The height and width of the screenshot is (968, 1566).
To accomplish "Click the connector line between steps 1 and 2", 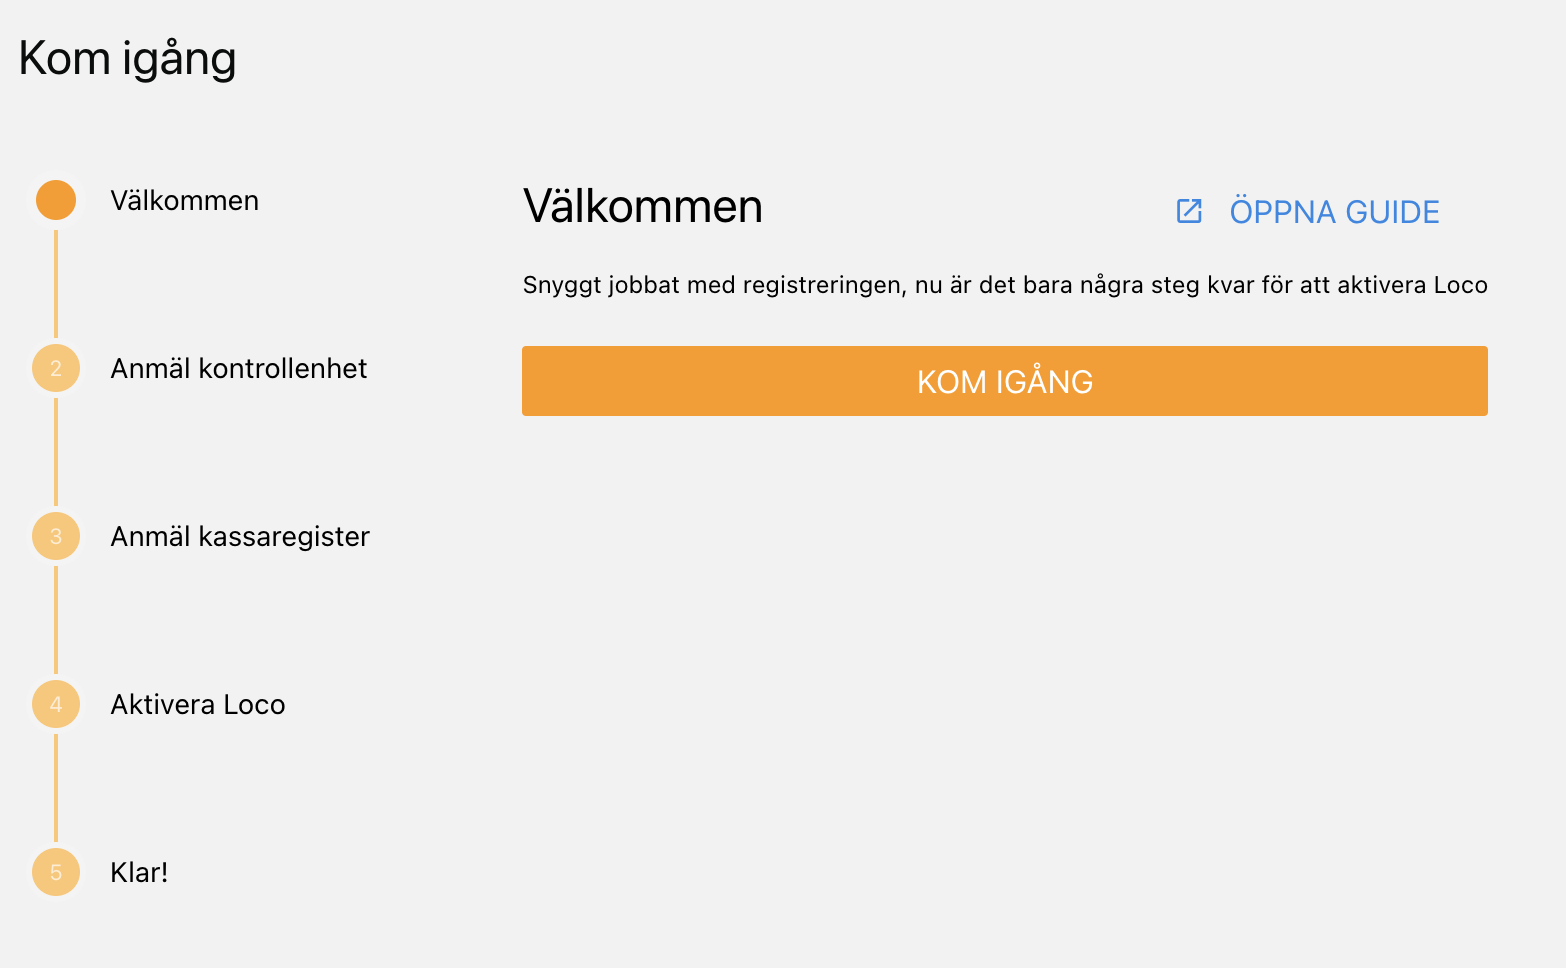I will [x=56, y=284].
